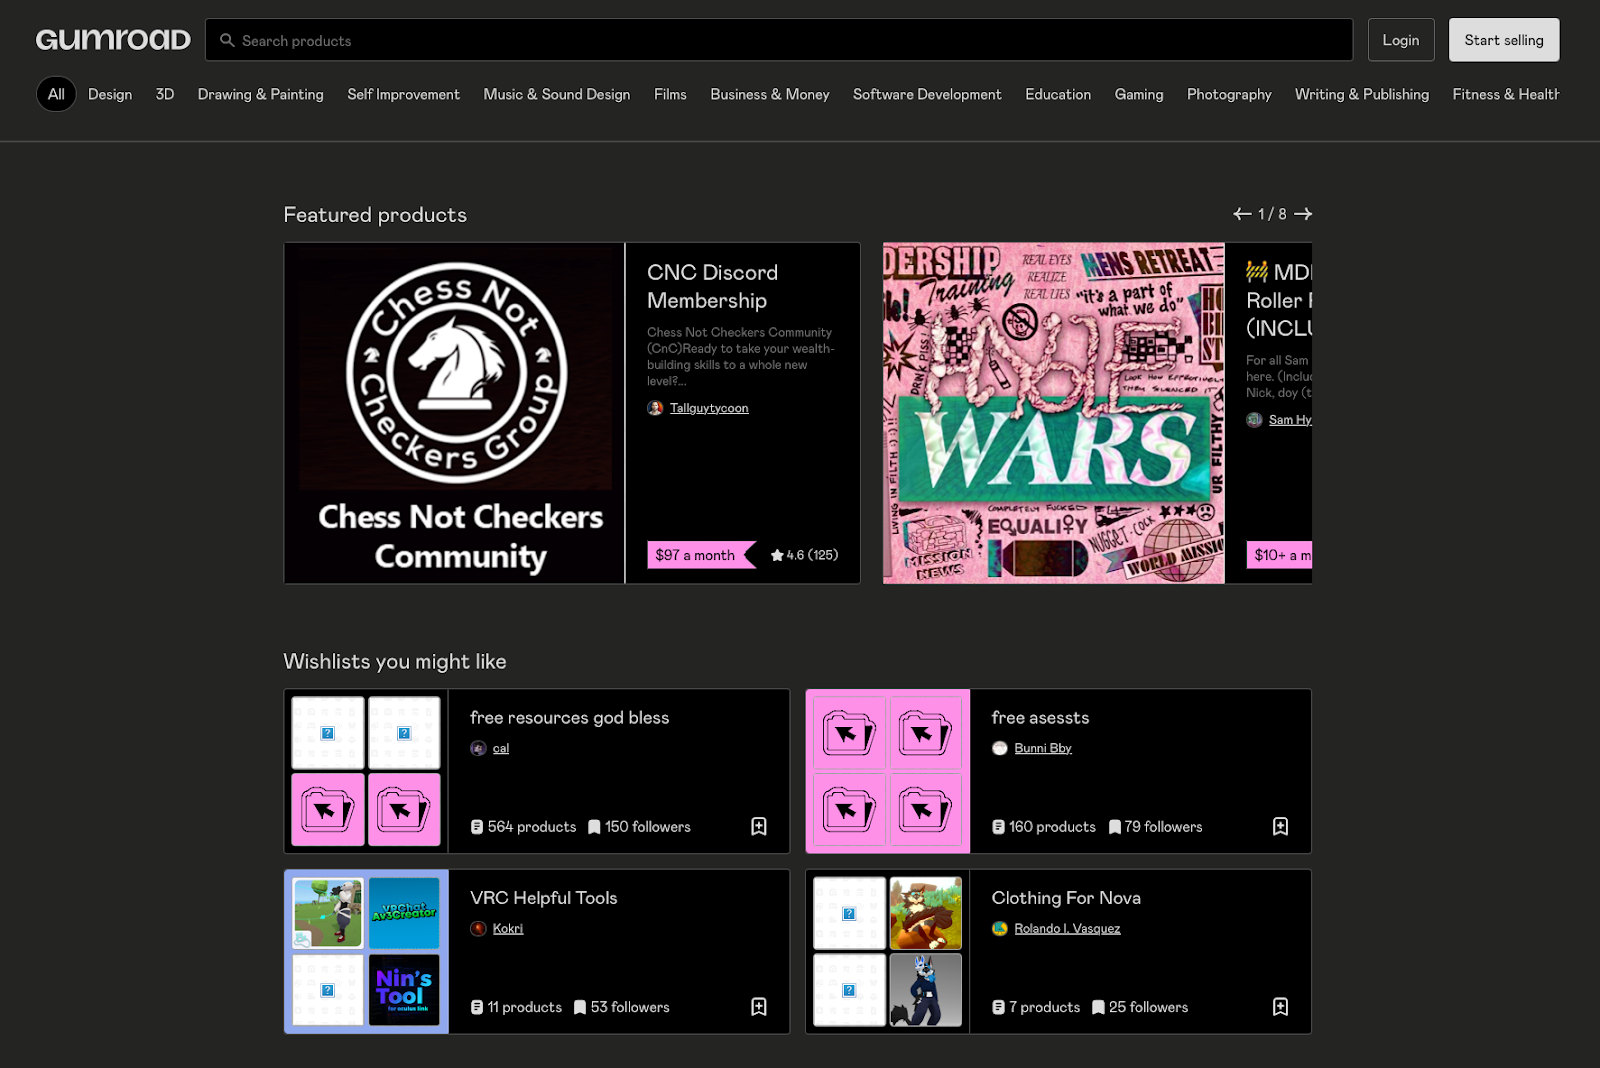The image size is (1600, 1068).
Task: Switch to Drawing & Painting category
Action: click(261, 94)
